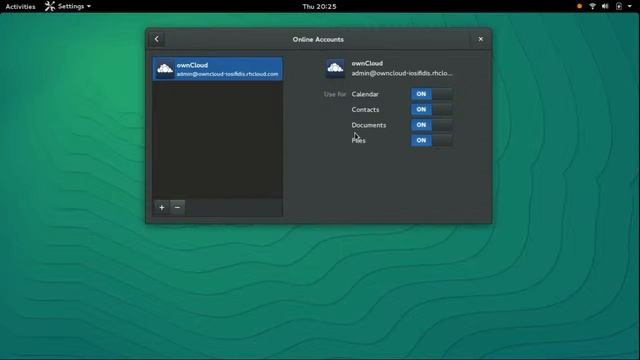Click the orange notification indicator in top bar
640x360 pixels.
[579, 7]
